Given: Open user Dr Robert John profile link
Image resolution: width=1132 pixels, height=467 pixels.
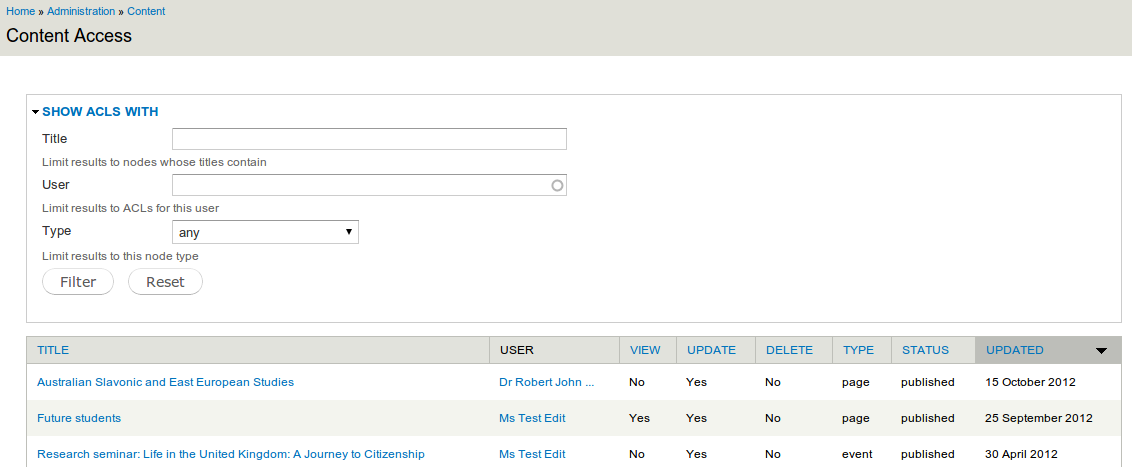Looking at the screenshot, I should 547,382.
